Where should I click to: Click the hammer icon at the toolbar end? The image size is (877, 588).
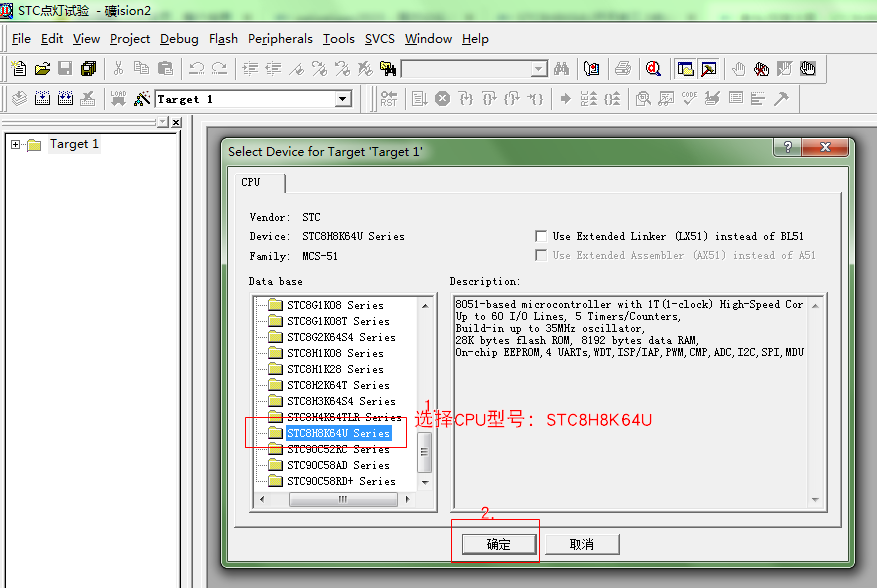coord(781,99)
